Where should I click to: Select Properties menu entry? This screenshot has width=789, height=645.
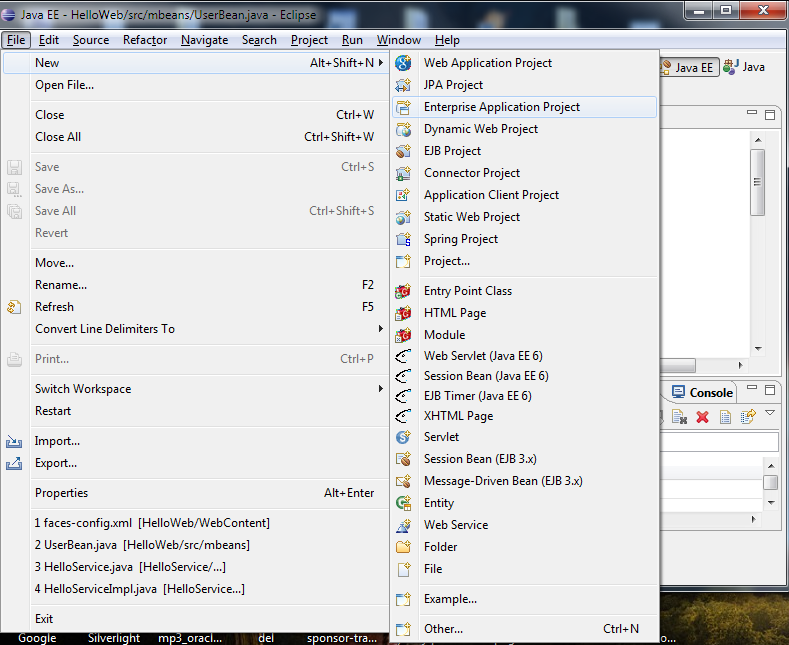195,493
